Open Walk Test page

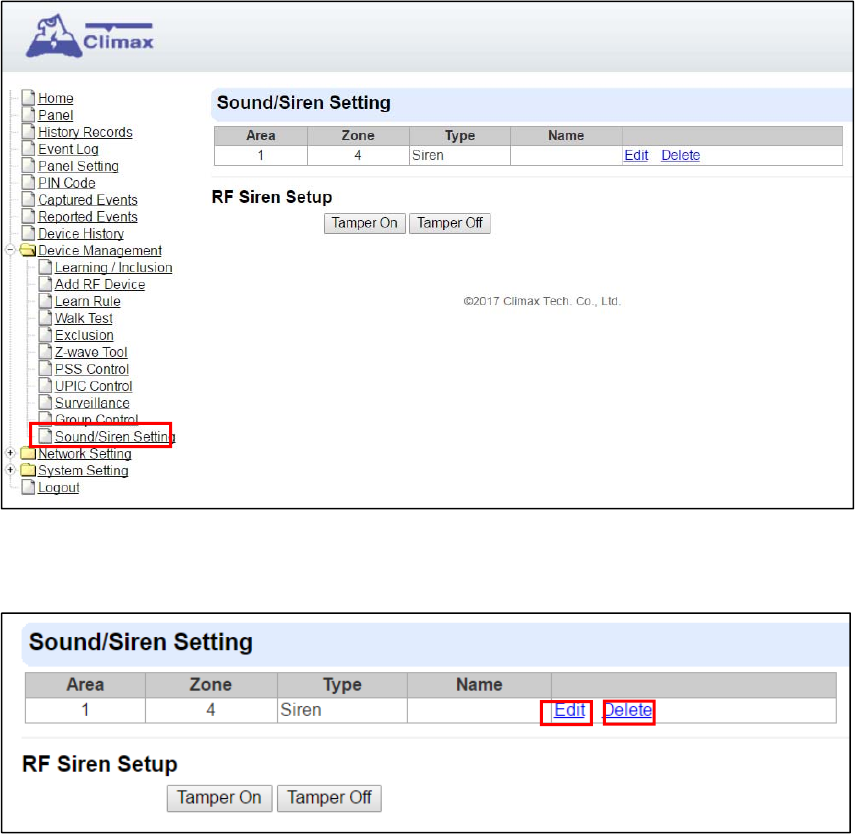click(x=84, y=318)
